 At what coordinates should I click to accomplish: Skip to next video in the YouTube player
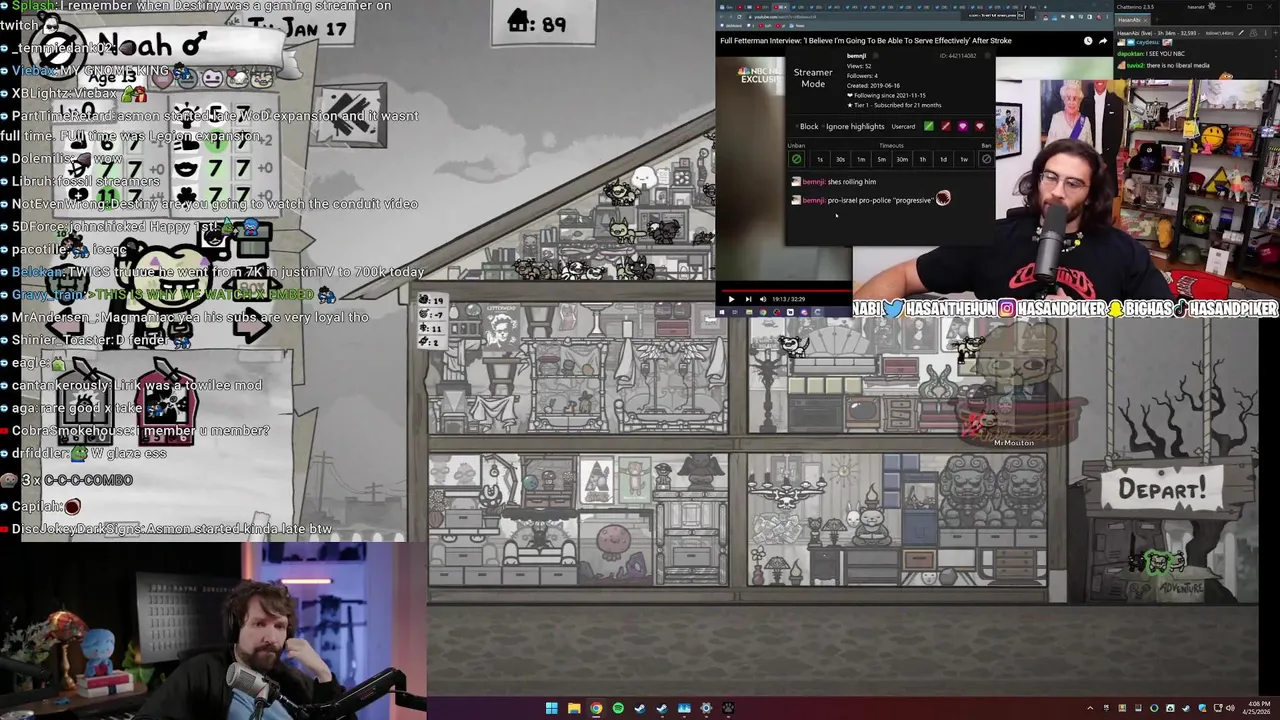tap(748, 299)
